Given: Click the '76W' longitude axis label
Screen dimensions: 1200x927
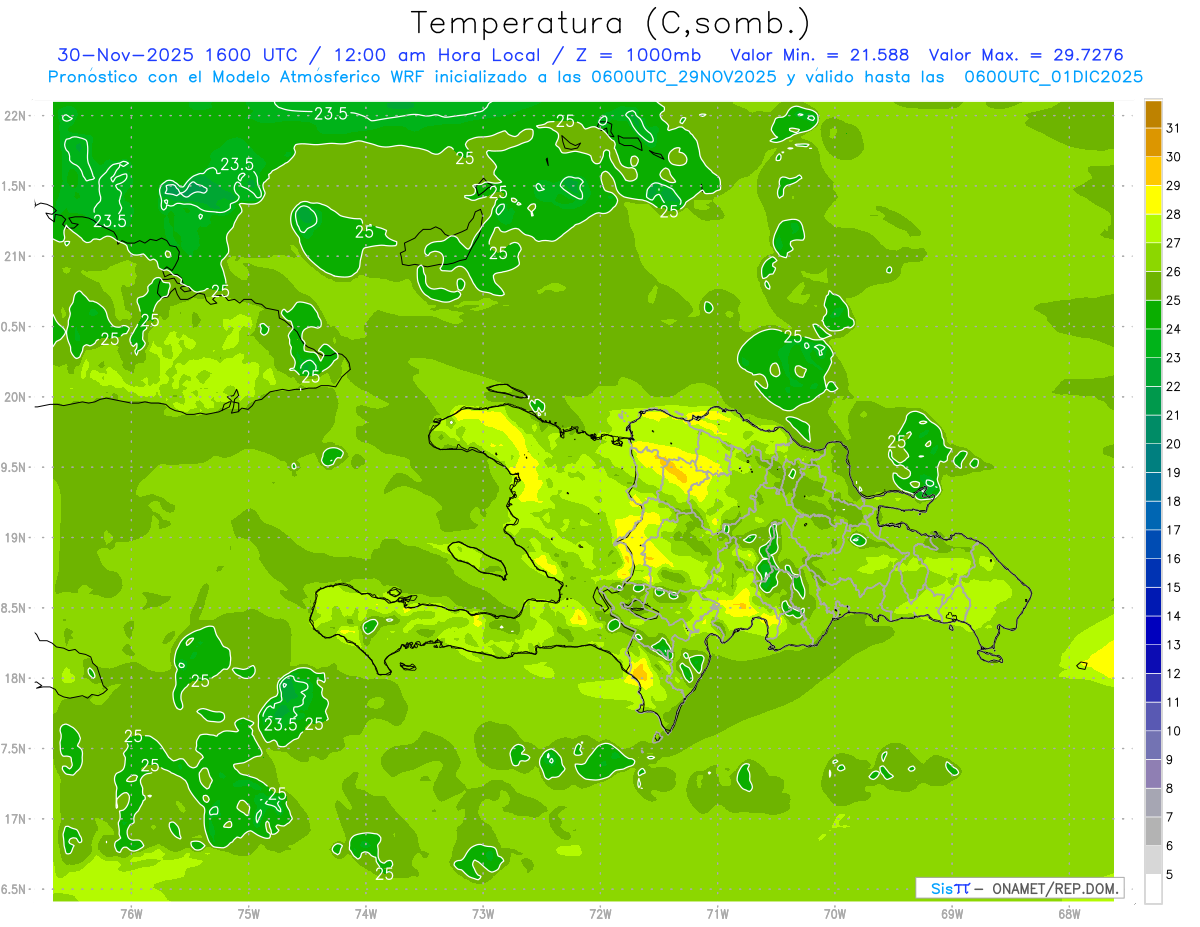Looking at the screenshot, I should (131, 913).
